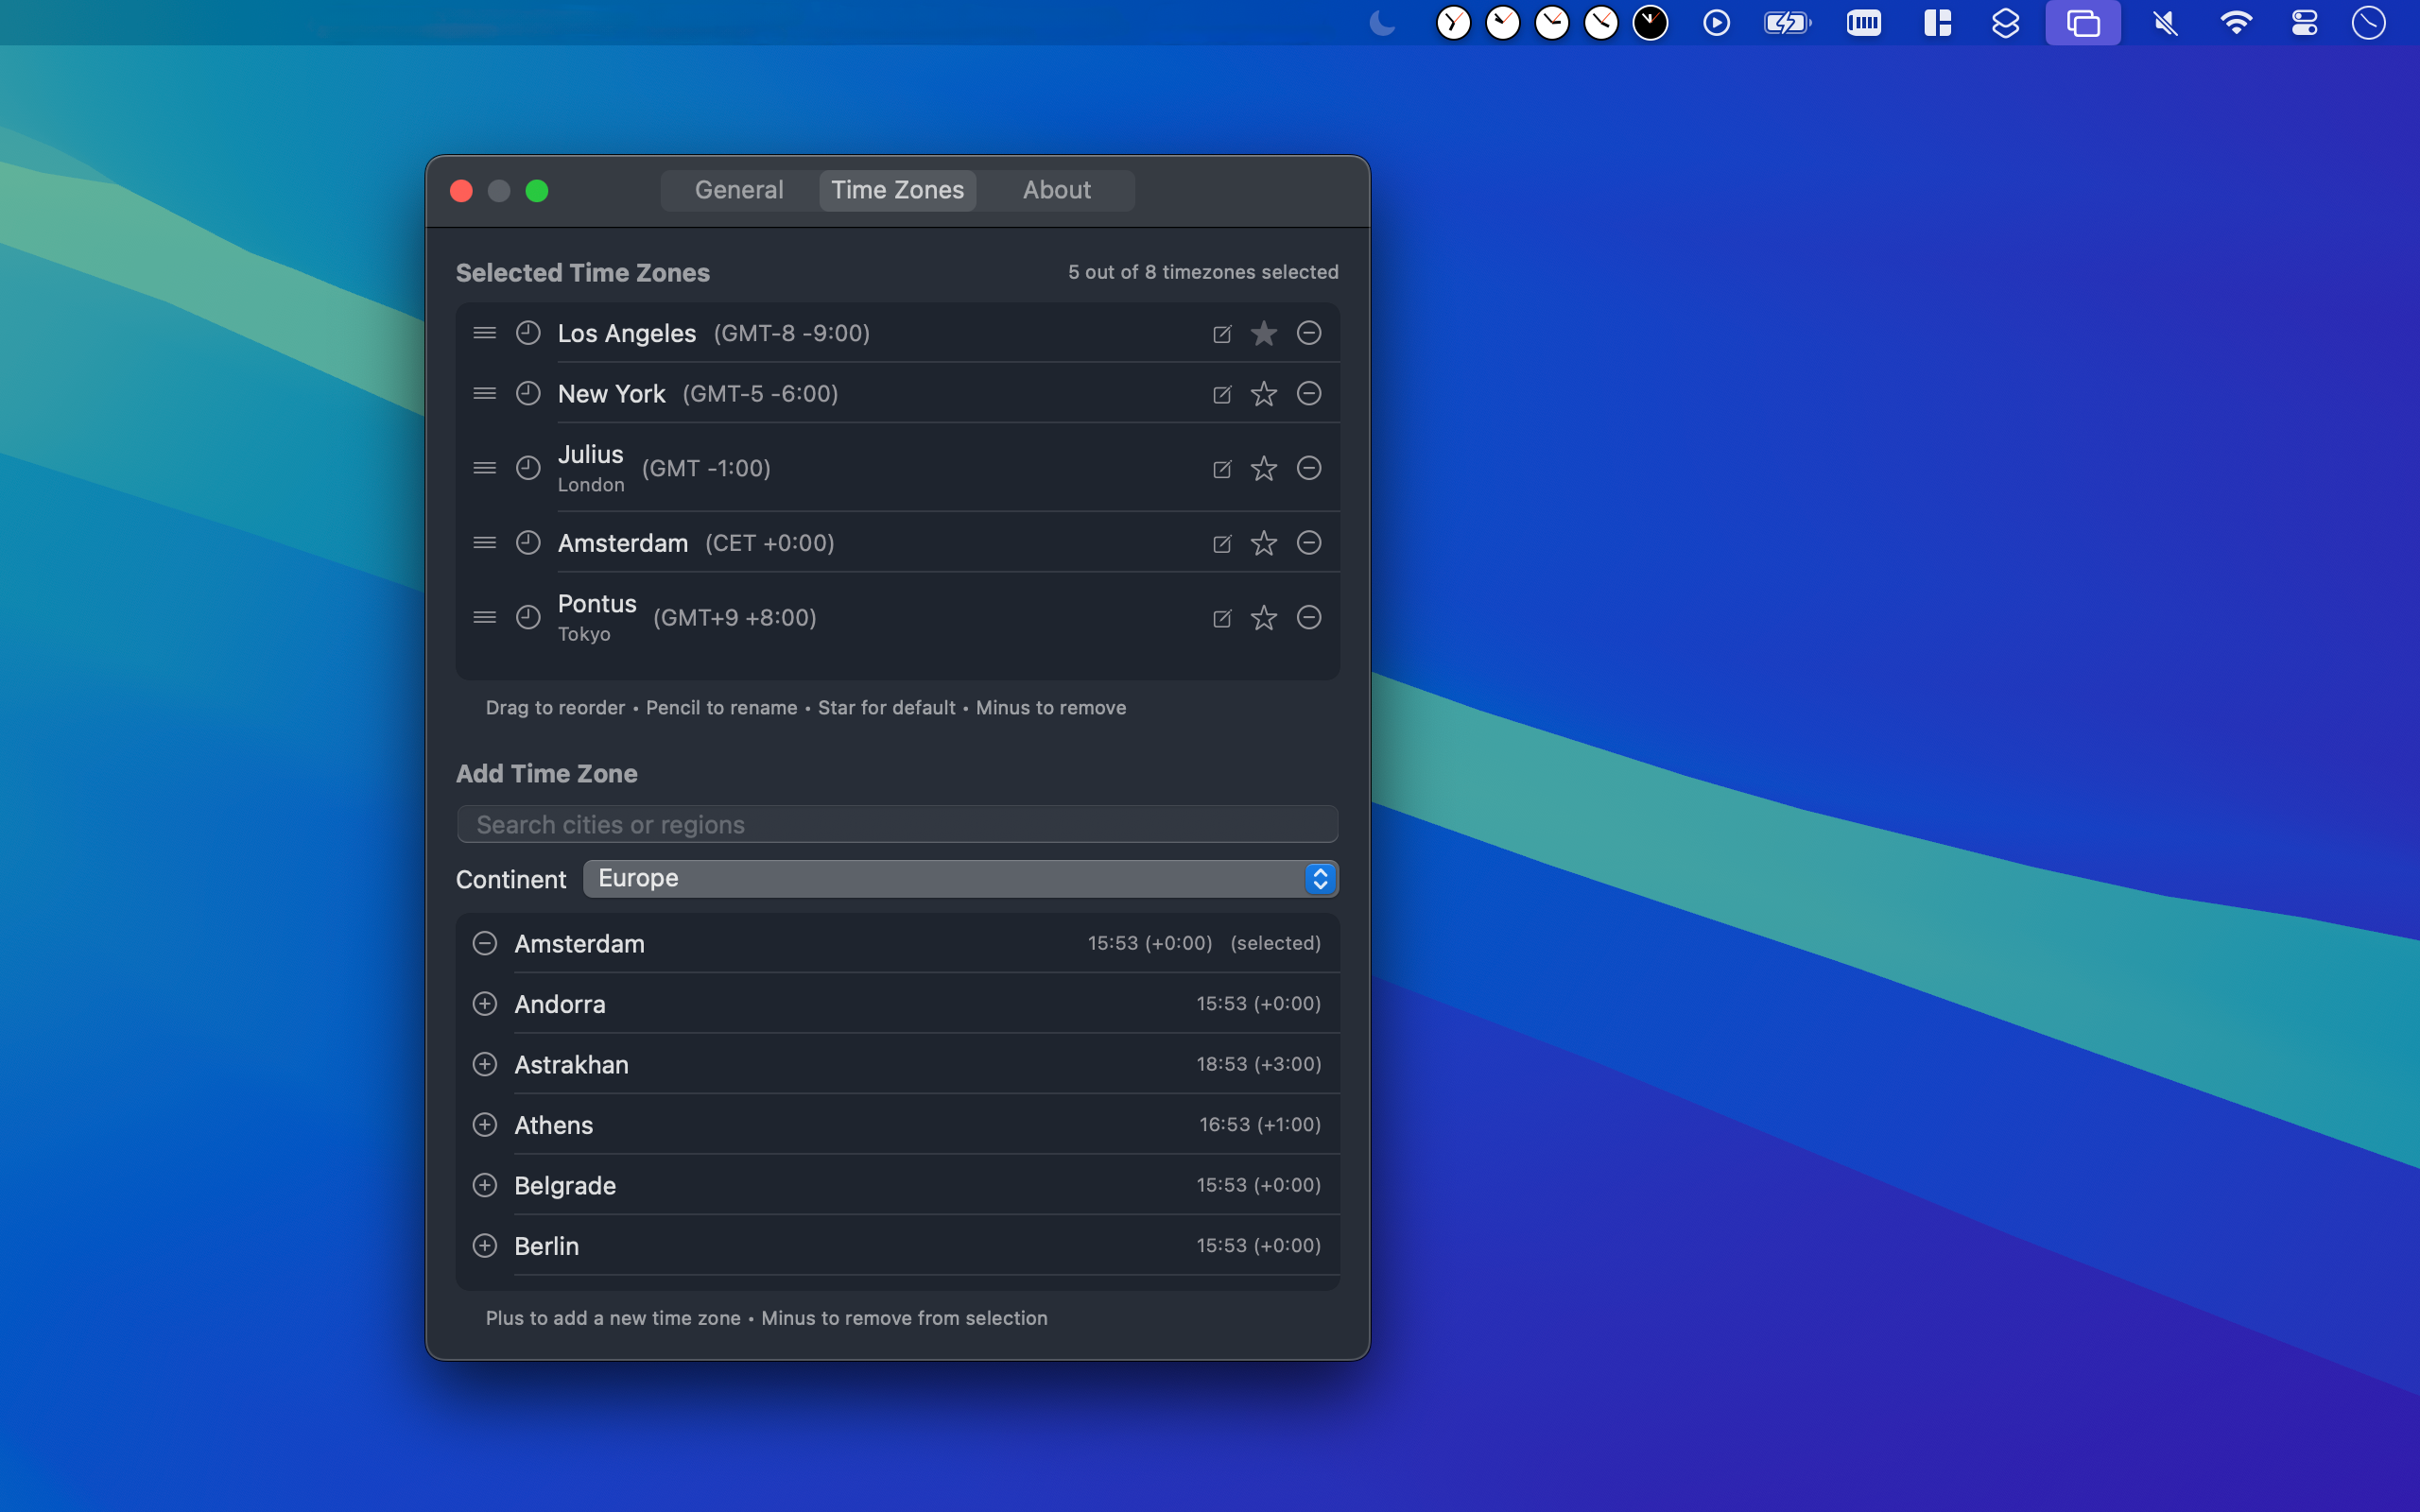The image size is (2420, 1512).
Task: Select the Time Zones tab
Action: (x=897, y=190)
